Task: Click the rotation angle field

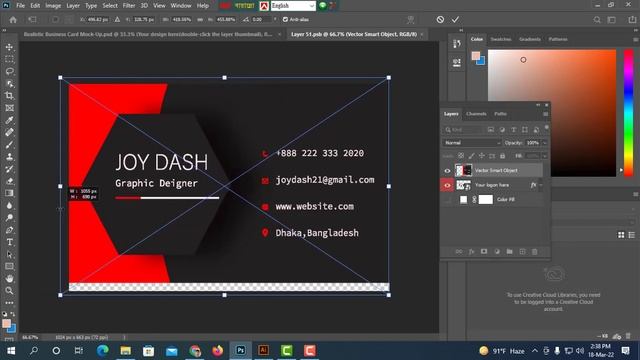Action: 260,20
